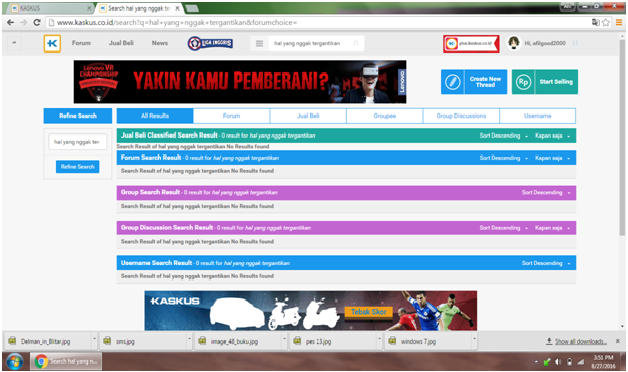Image resolution: width=628 pixels, height=372 pixels.
Task: Close the downloads bar
Action: 618,341
